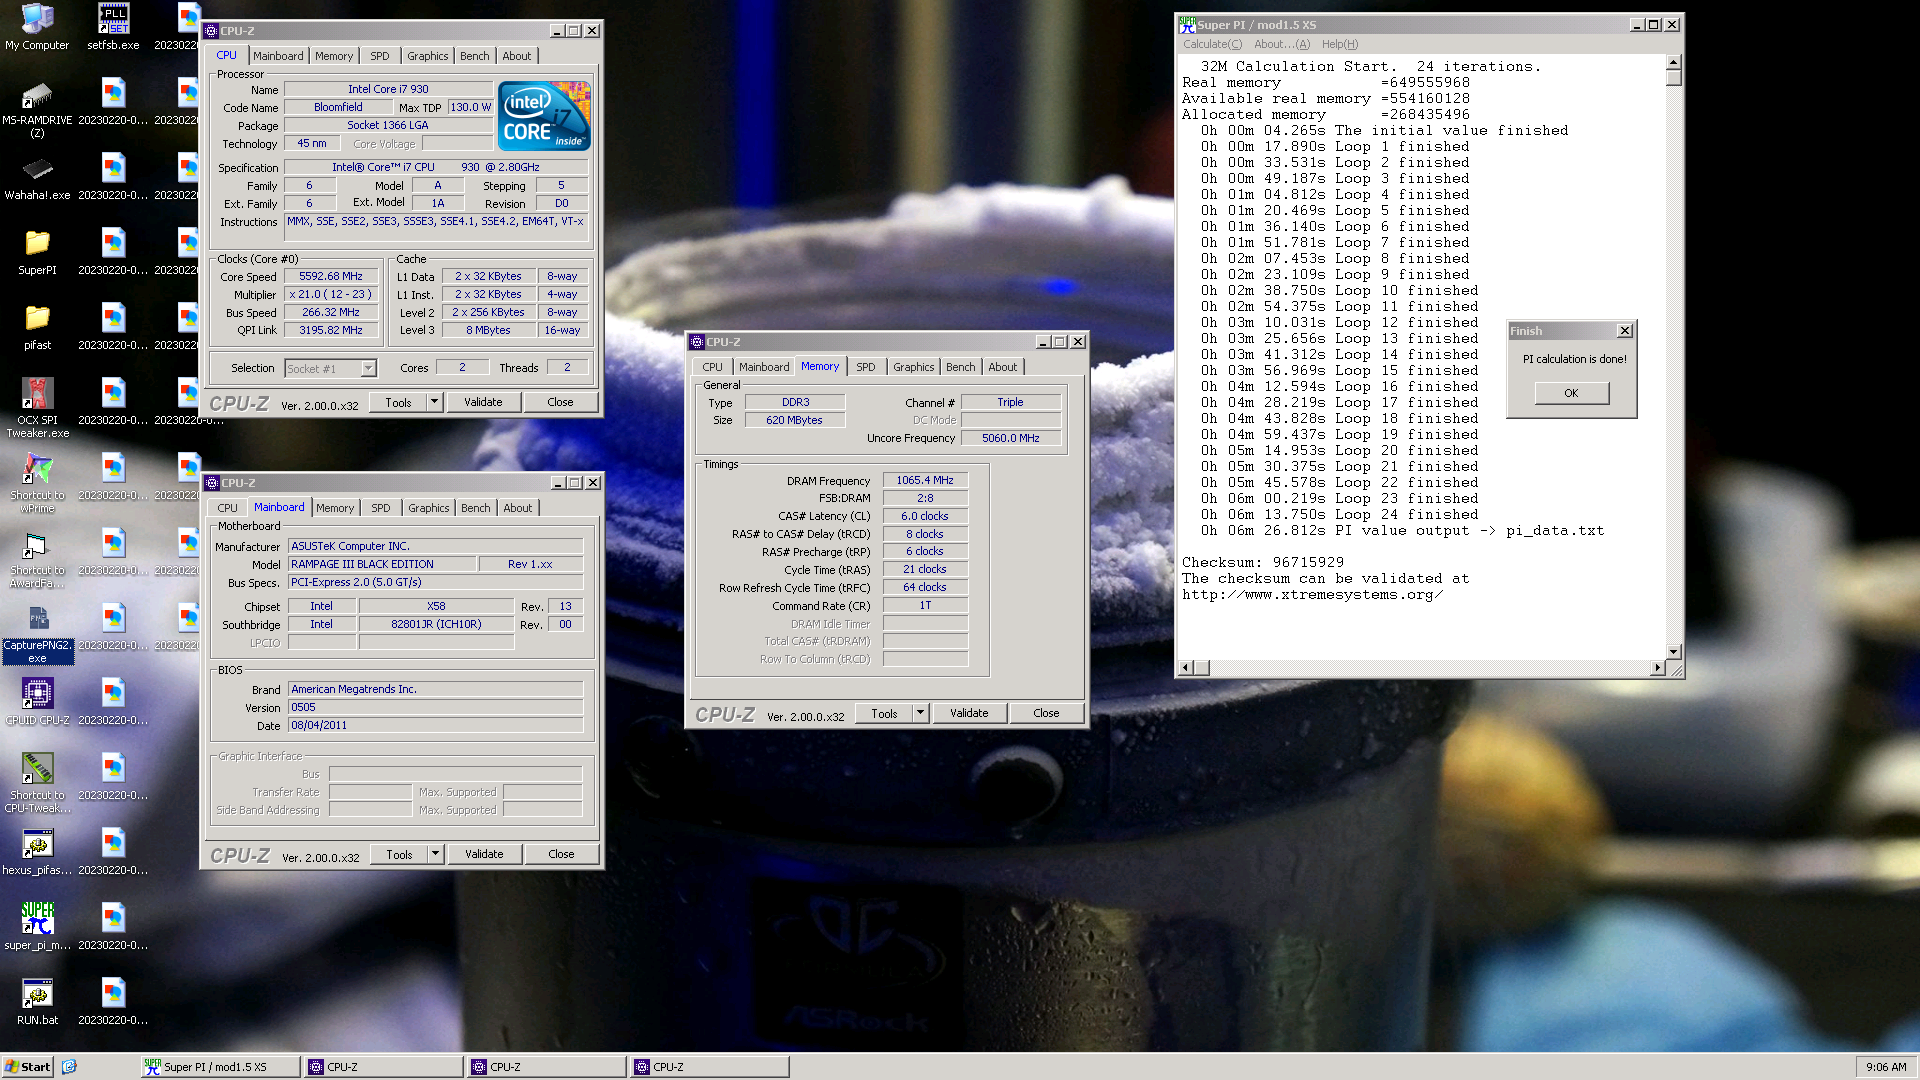Open Memory tab in top CPU-Z window

point(334,56)
